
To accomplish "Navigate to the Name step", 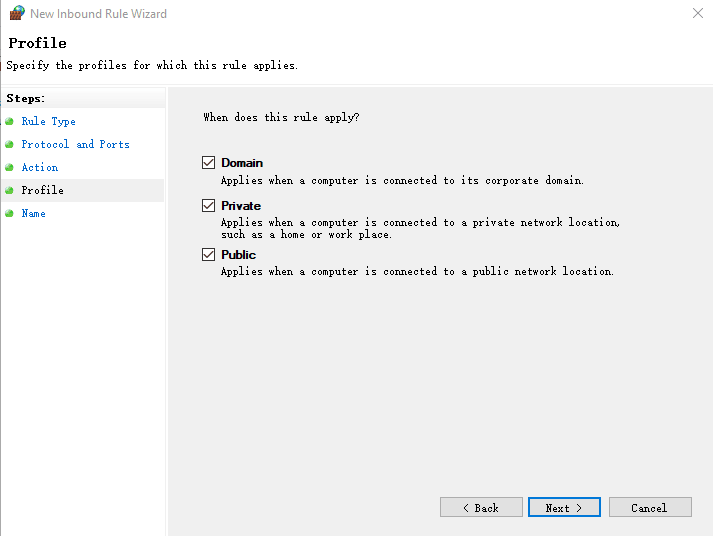I will 33,213.
